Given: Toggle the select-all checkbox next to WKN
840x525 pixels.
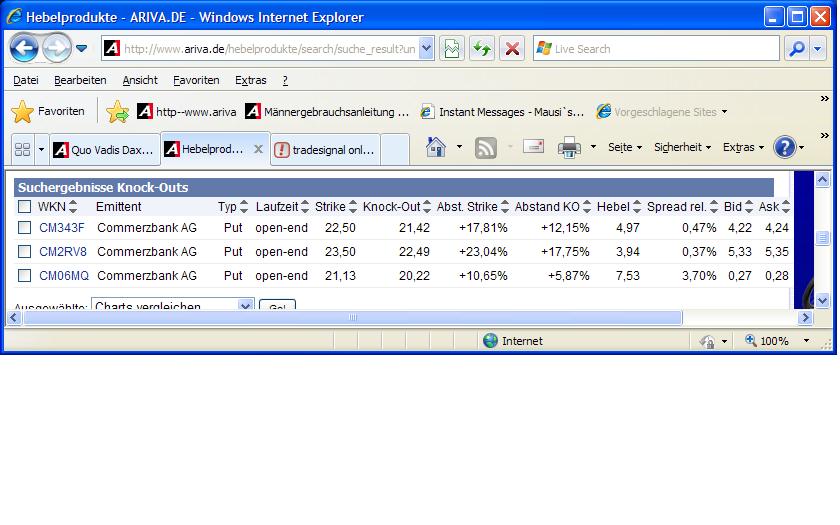Looking at the screenshot, I should click(24, 207).
